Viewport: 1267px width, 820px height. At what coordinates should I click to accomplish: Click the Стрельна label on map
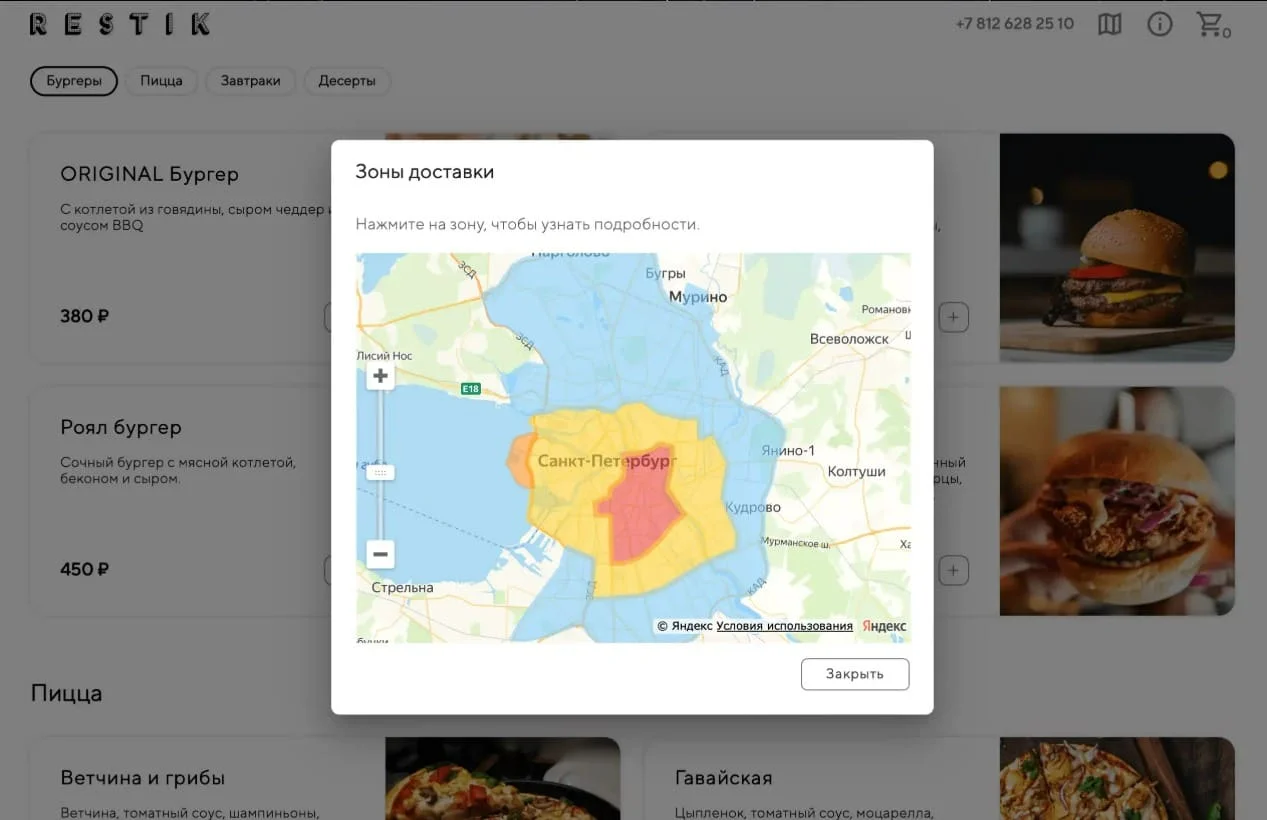click(402, 587)
